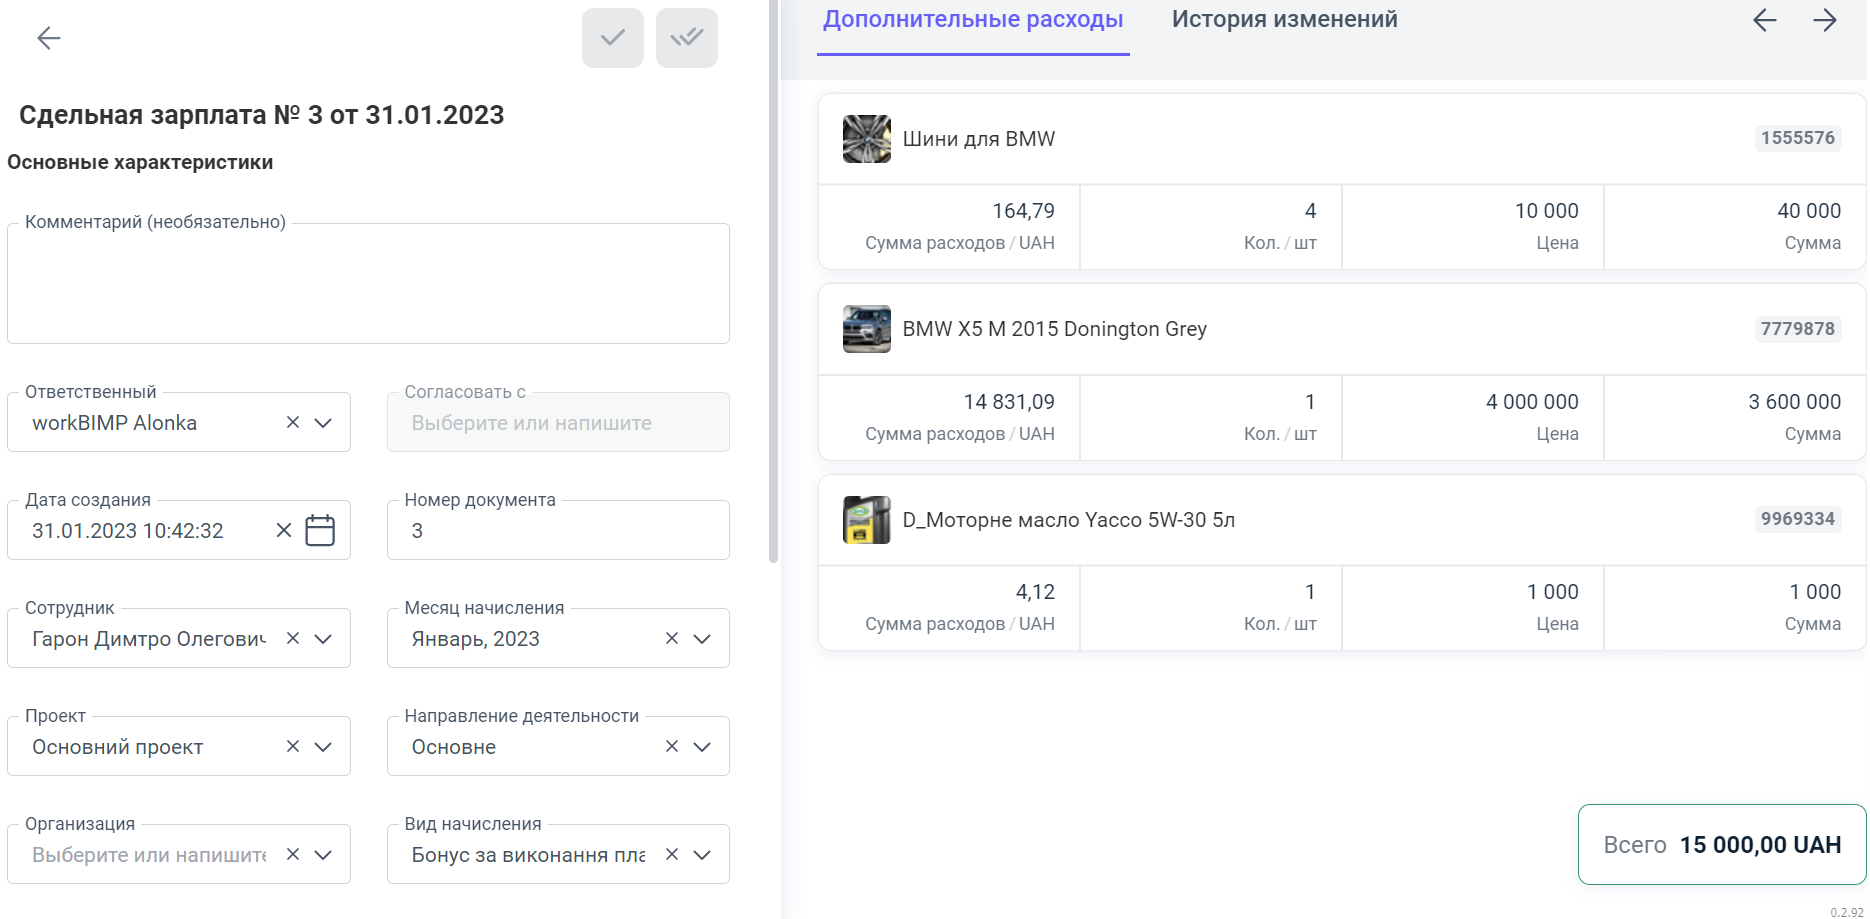
Task: Open BMW X5 M 2015 Donington Grey item
Action: (1054, 329)
